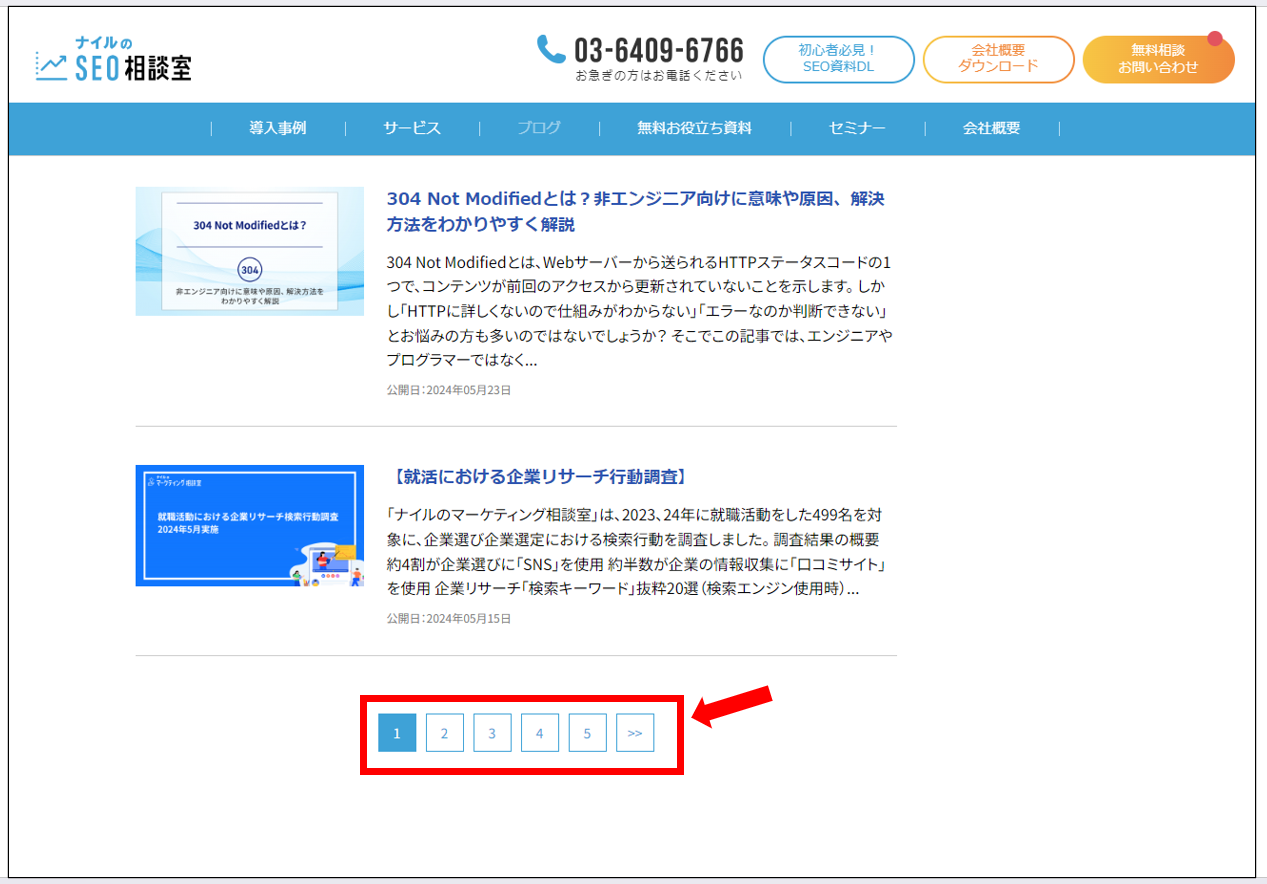Open 初心者必見 SEO資料DL button
This screenshot has width=1267, height=884.
838,59
